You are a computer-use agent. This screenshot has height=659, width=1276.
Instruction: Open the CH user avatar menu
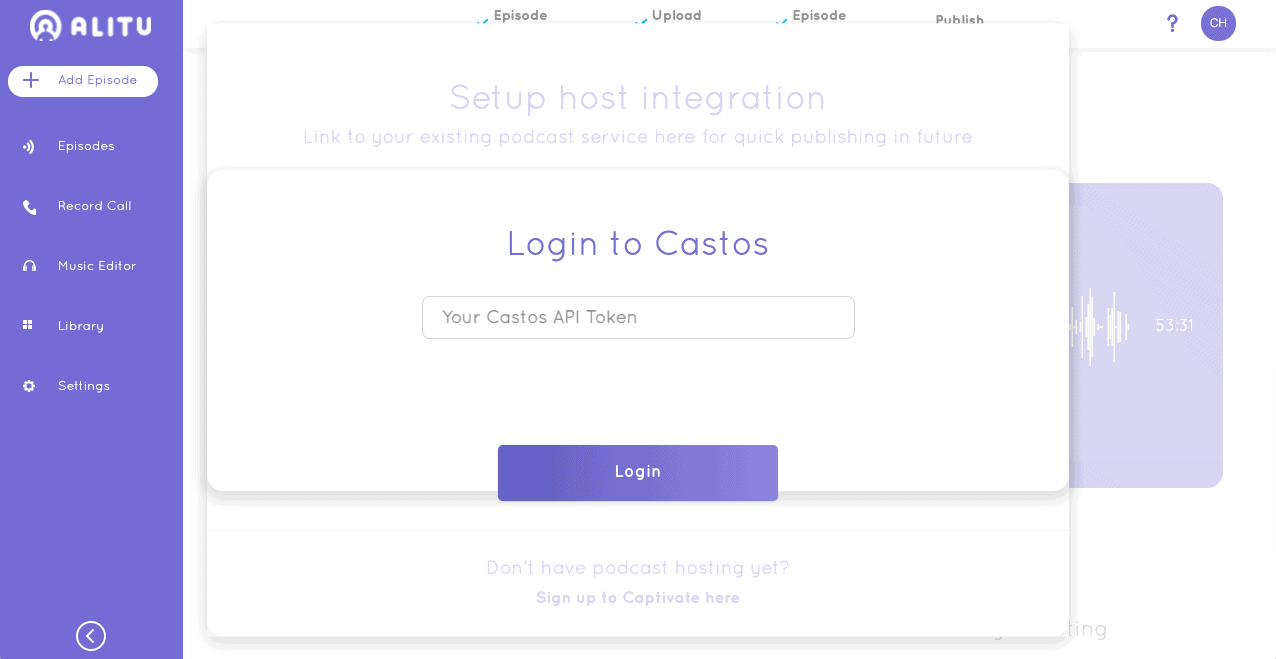tap(1218, 23)
